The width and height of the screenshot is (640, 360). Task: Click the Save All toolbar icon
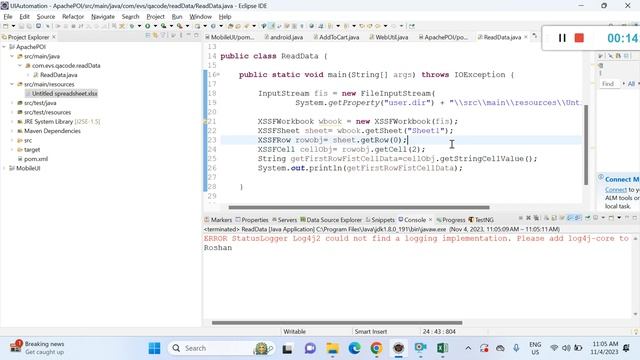[29, 26]
